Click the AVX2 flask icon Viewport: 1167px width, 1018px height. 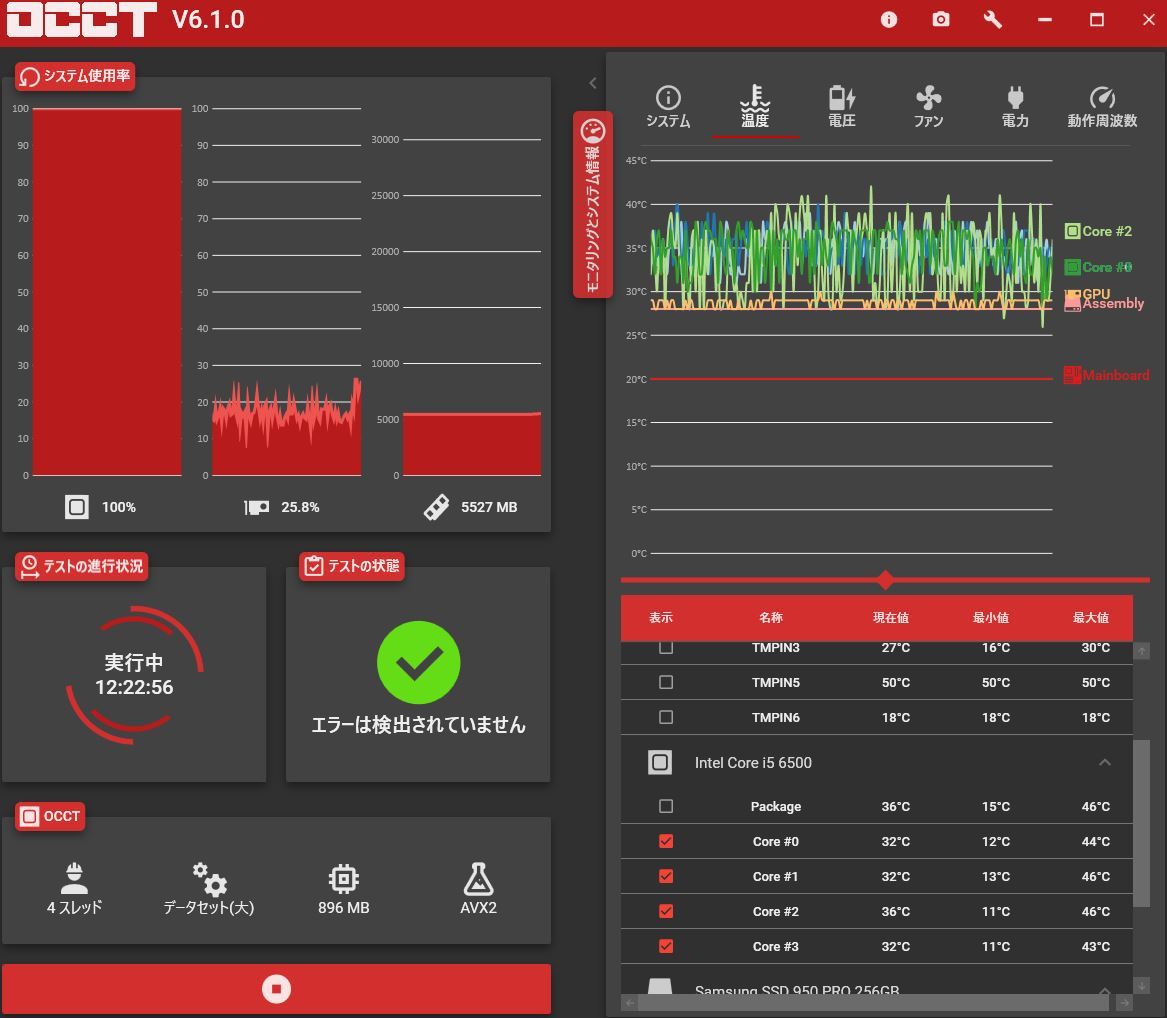coord(478,878)
